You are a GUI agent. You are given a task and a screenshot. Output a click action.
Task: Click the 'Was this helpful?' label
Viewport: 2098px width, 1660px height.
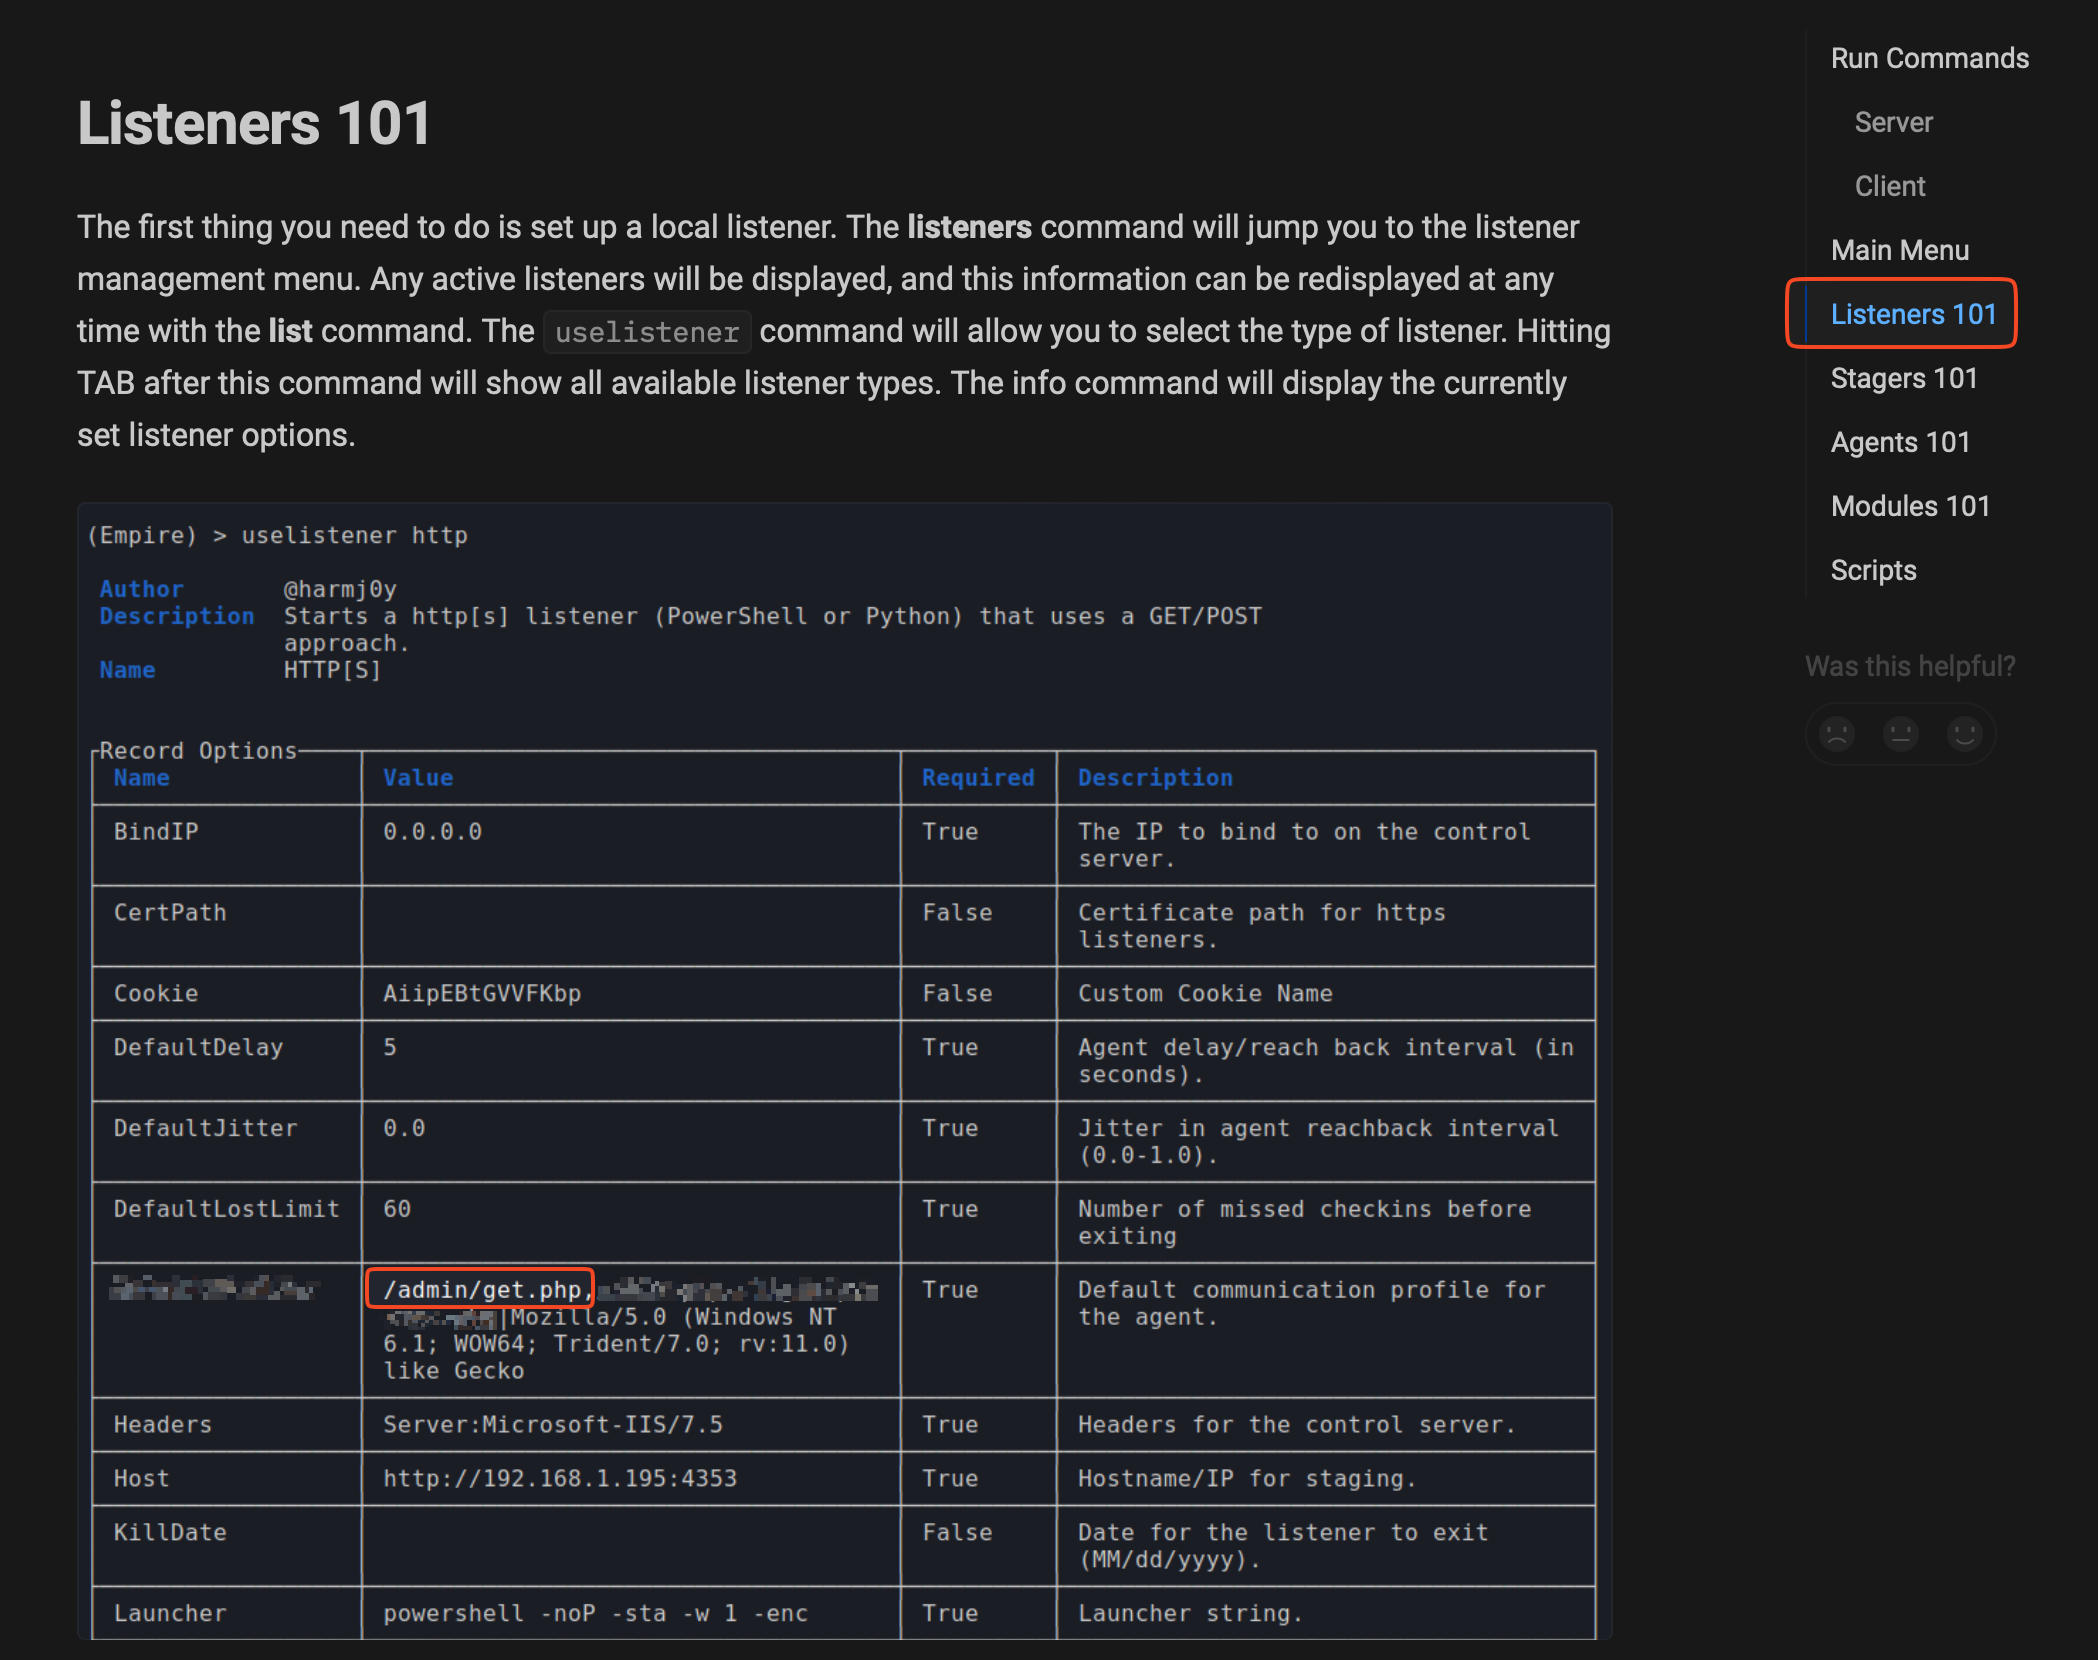pos(1910,666)
